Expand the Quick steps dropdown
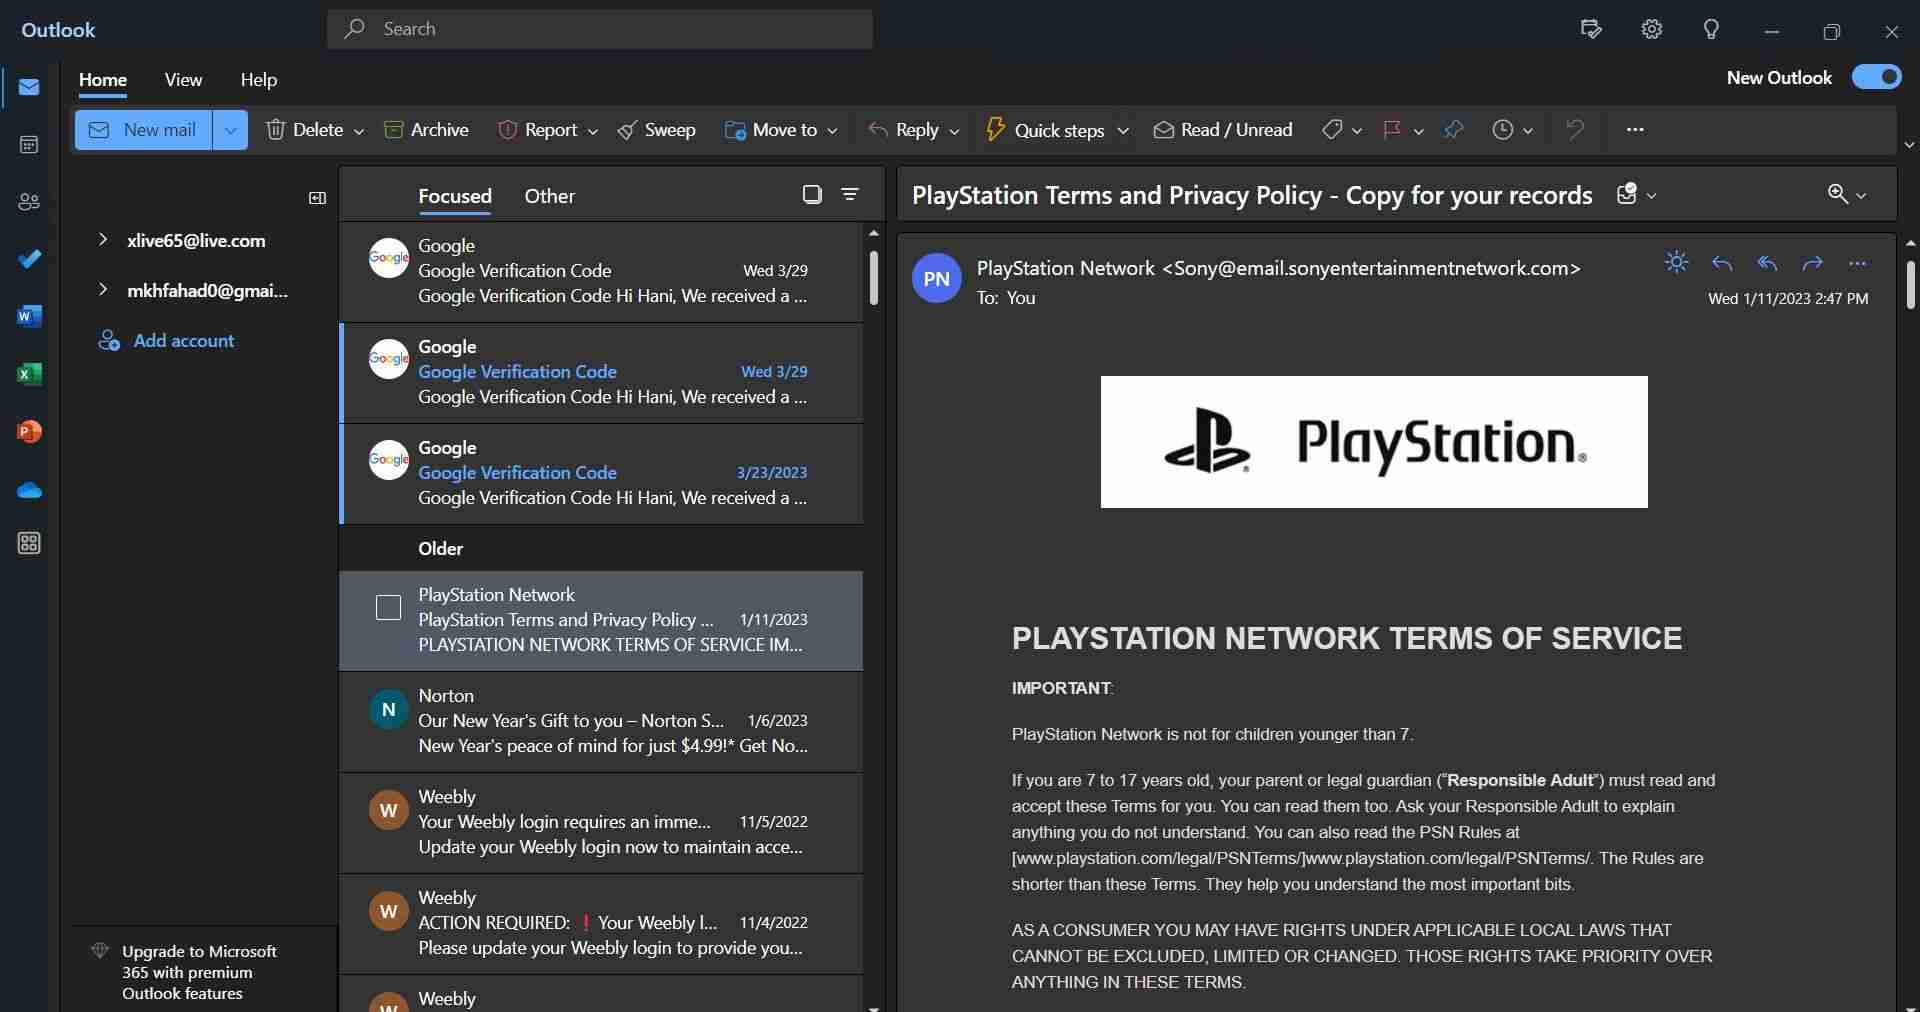This screenshot has height=1012, width=1920. [x=1123, y=131]
